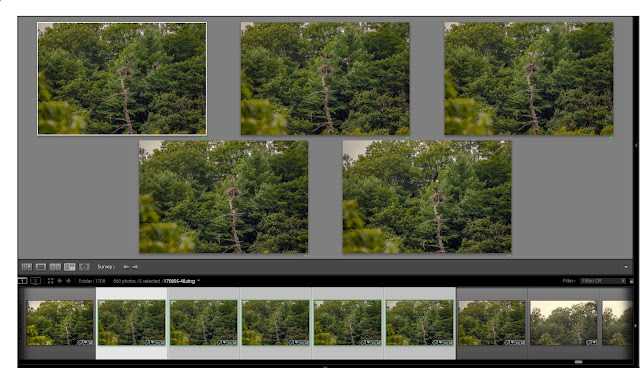Open second window display button 2
This screenshot has width=640, height=368.
click(x=36, y=281)
